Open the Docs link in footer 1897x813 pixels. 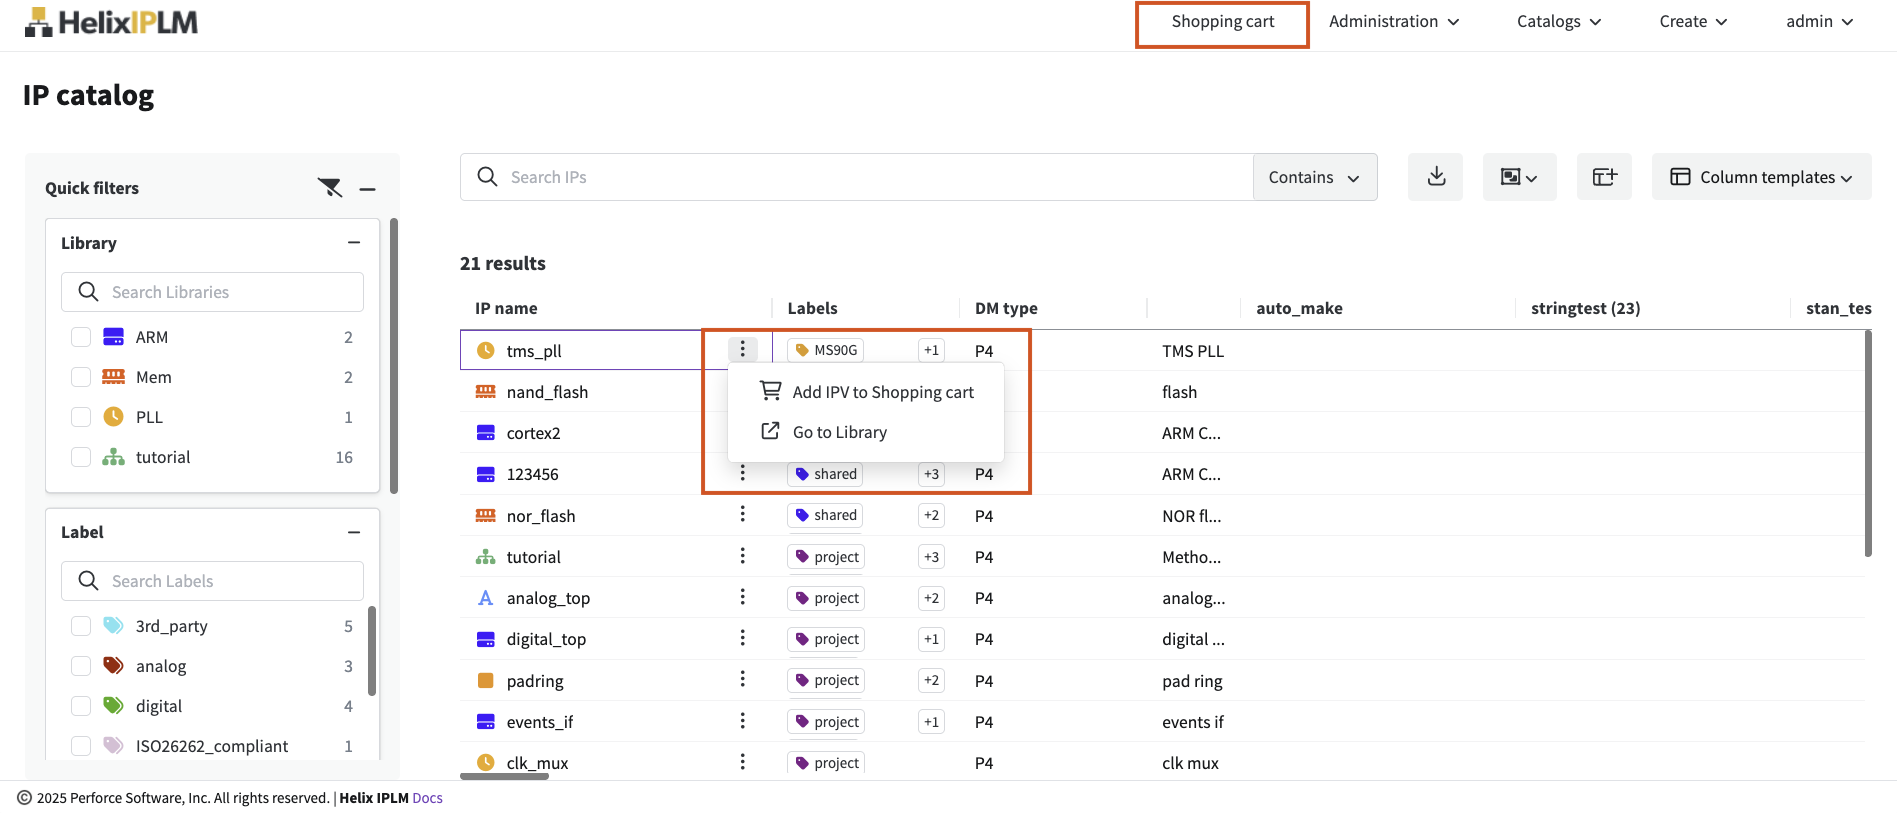[x=427, y=798]
